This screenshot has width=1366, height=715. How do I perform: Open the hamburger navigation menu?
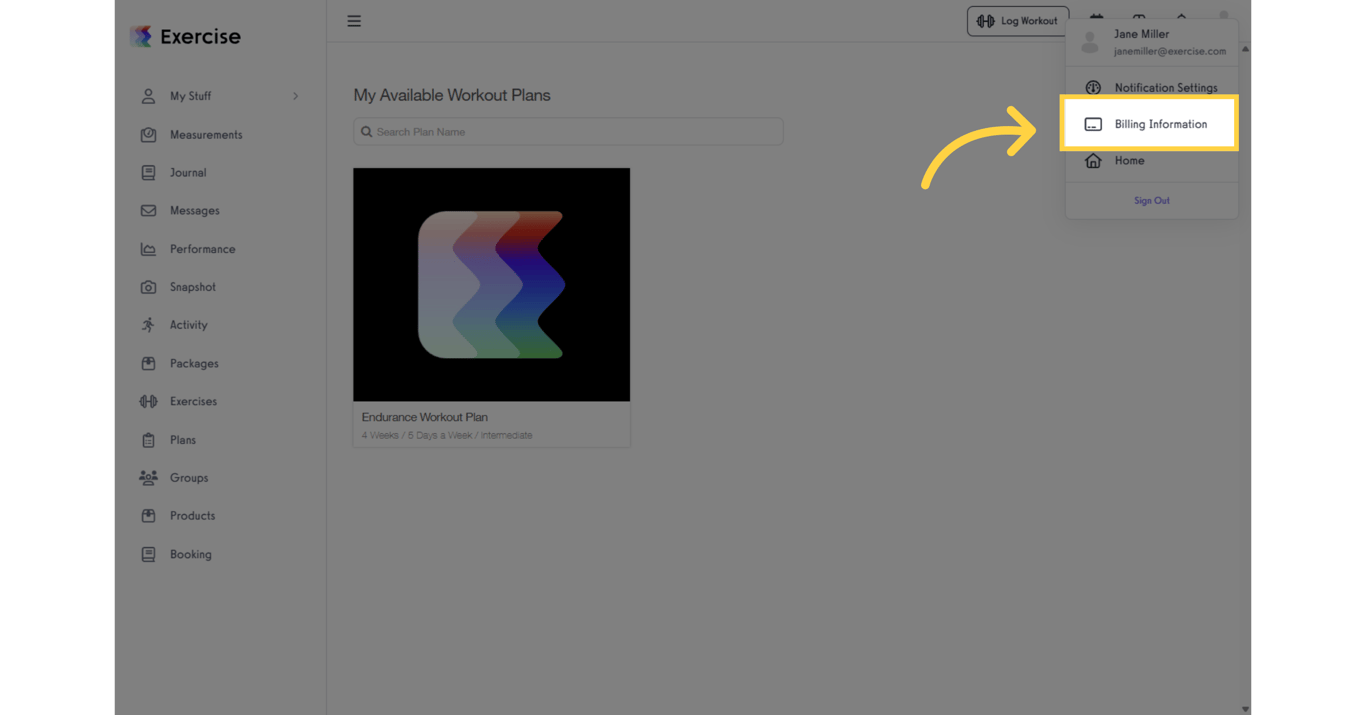(x=353, y=20)
